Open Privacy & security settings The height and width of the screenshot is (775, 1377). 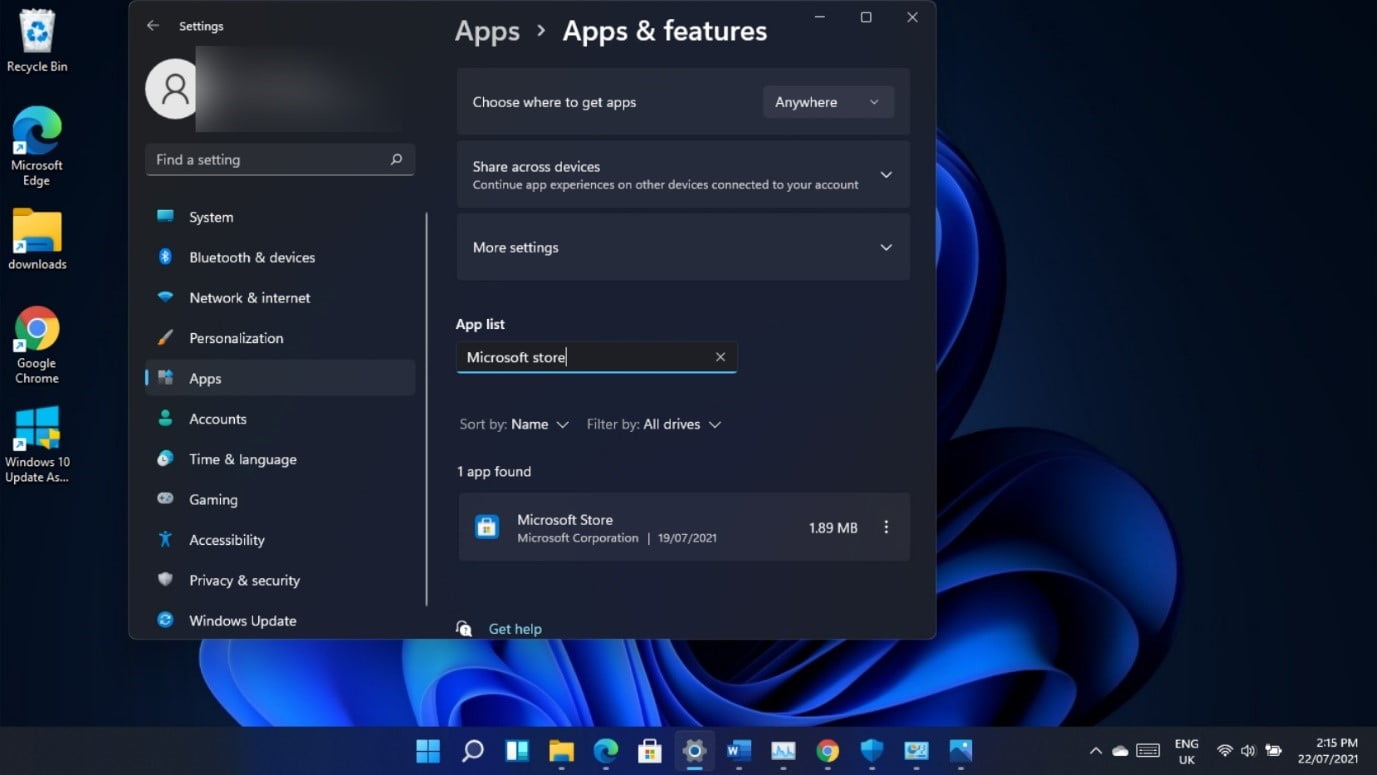point(244,580)
